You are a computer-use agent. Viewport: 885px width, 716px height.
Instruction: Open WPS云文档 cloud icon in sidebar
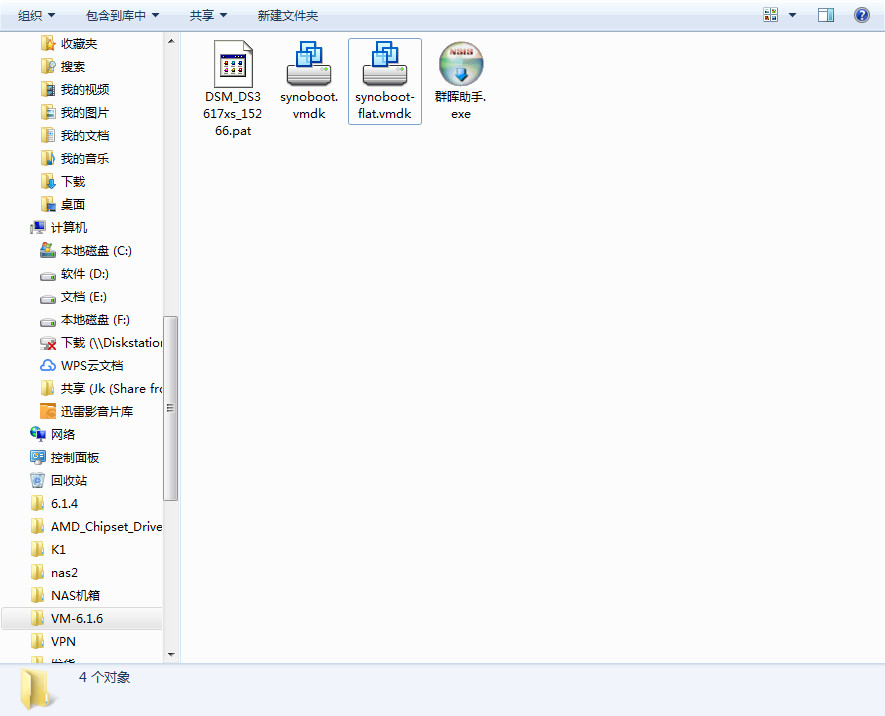pos(48,366)
